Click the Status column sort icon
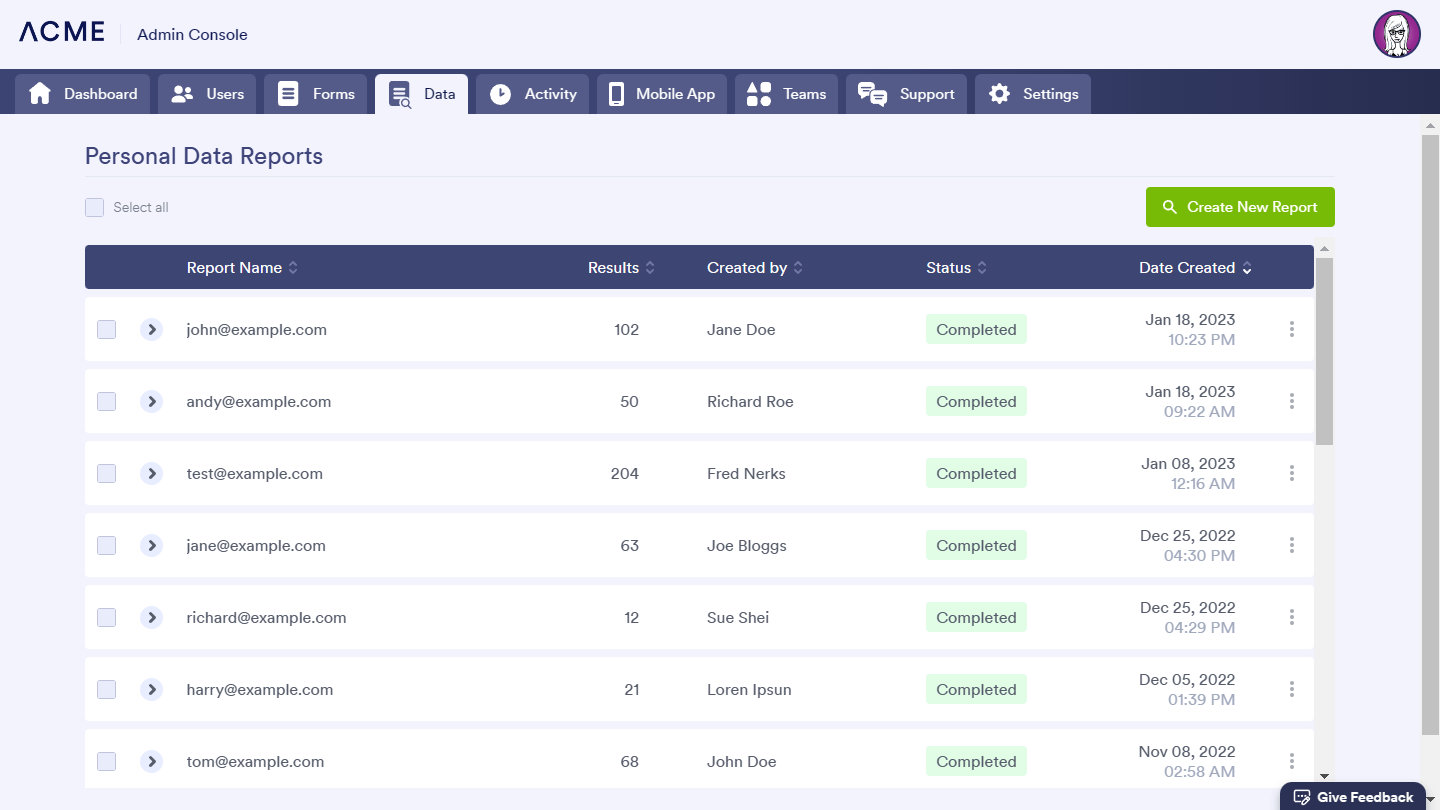The width and height of the screenshot is (1440, 810). [x=982, y=268]
